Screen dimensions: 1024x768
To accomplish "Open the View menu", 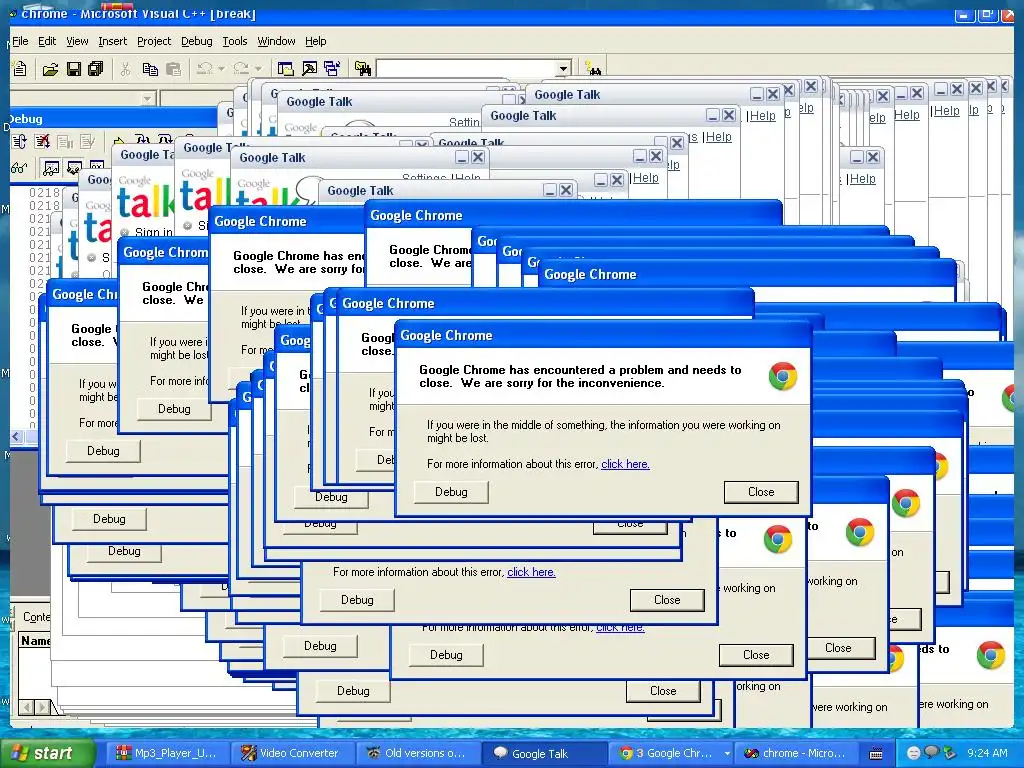I will tap(77, 41).
